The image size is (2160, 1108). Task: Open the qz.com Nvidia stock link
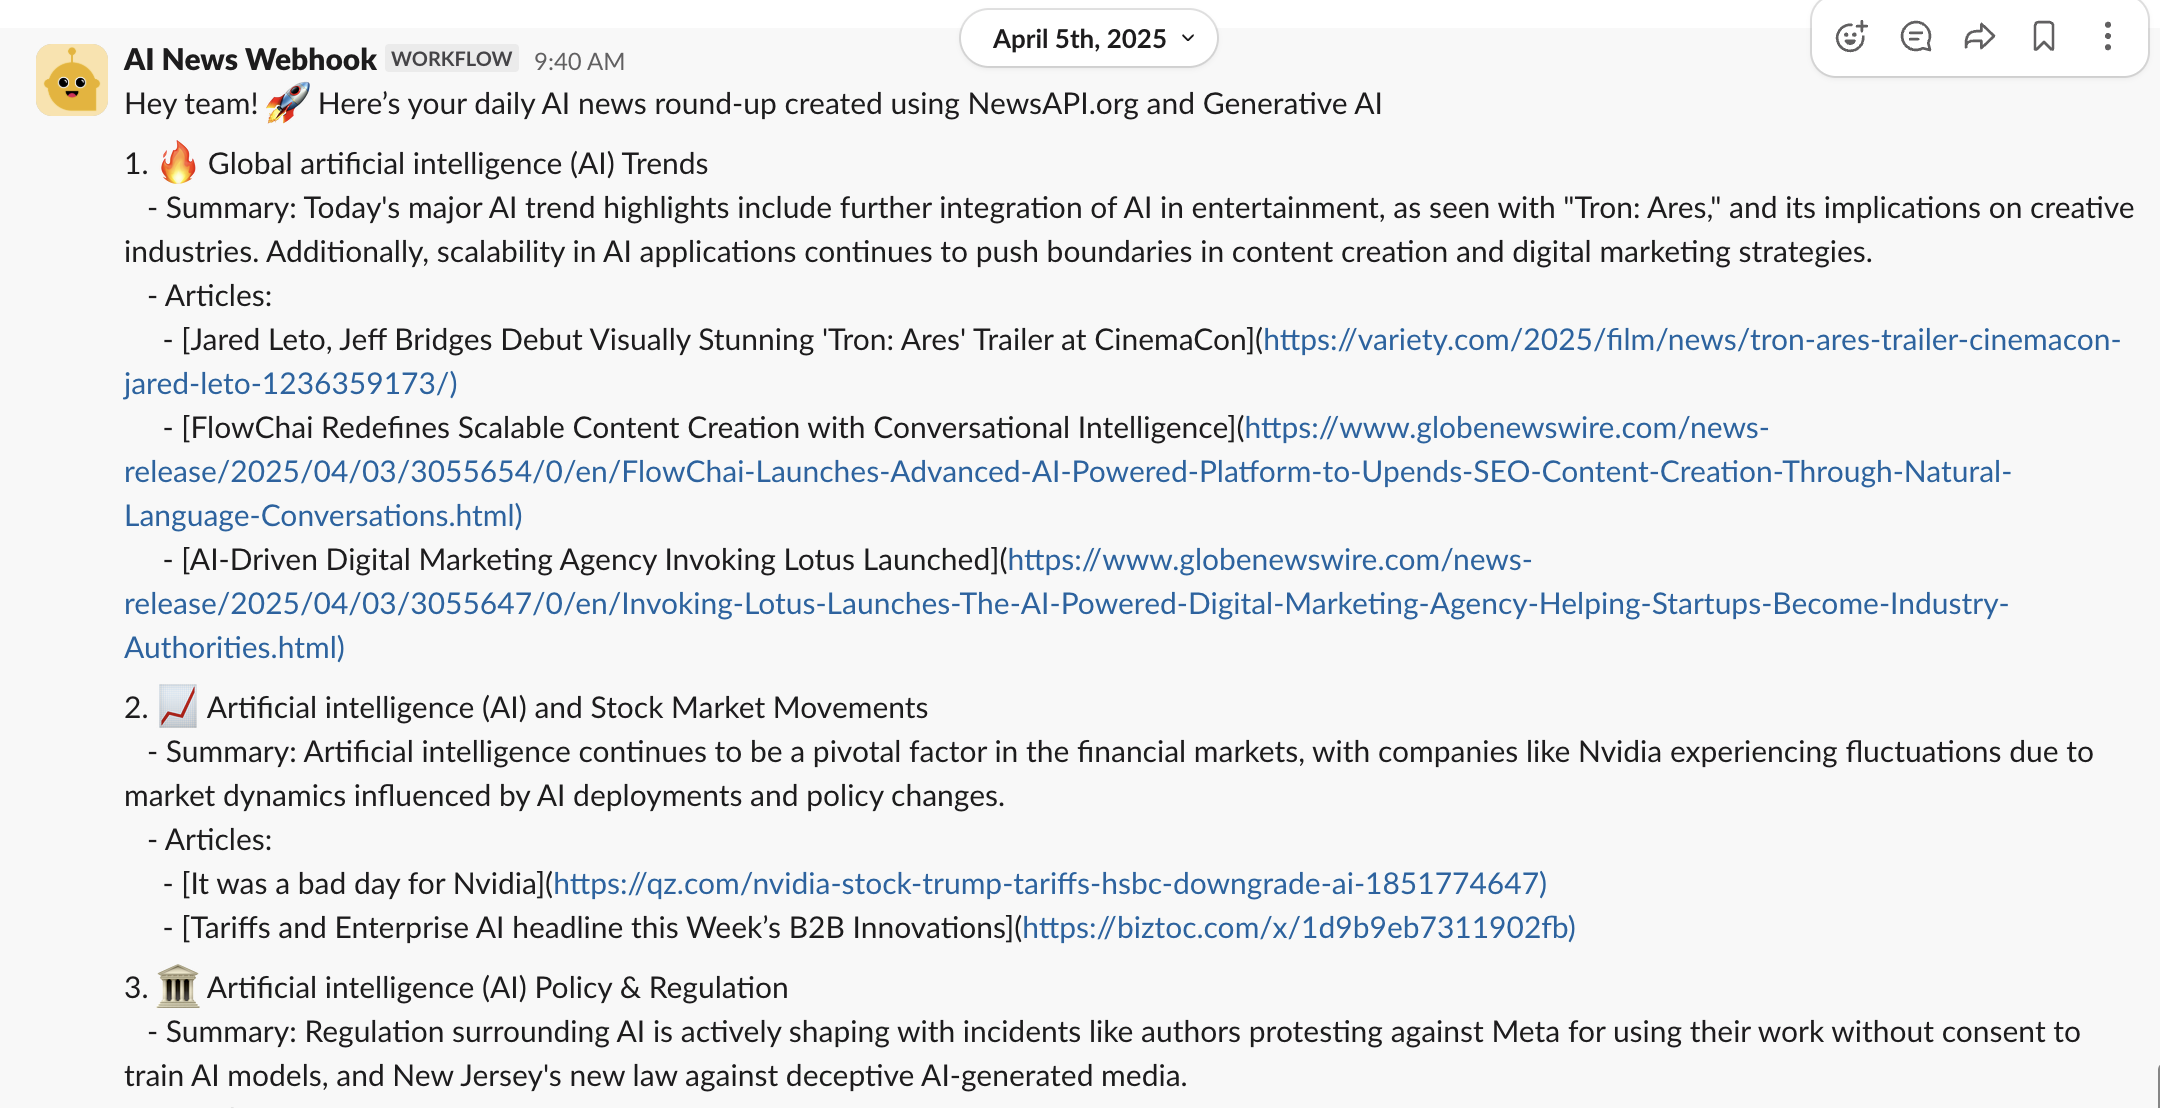(x=1050, y=884)
